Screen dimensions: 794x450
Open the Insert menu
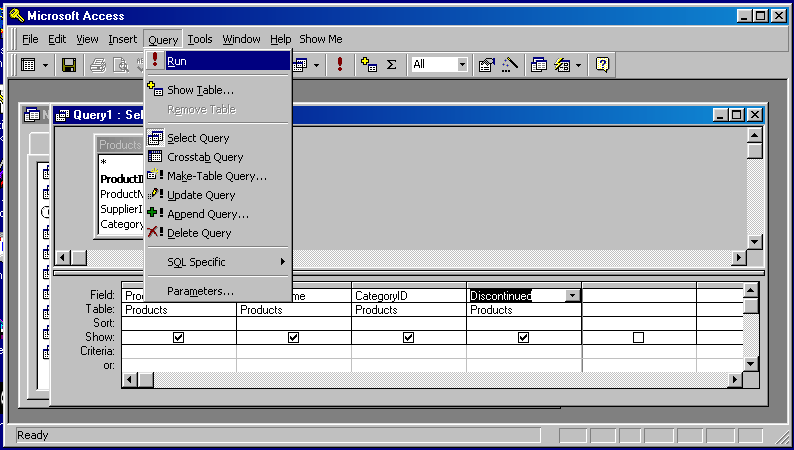point(123,39)
